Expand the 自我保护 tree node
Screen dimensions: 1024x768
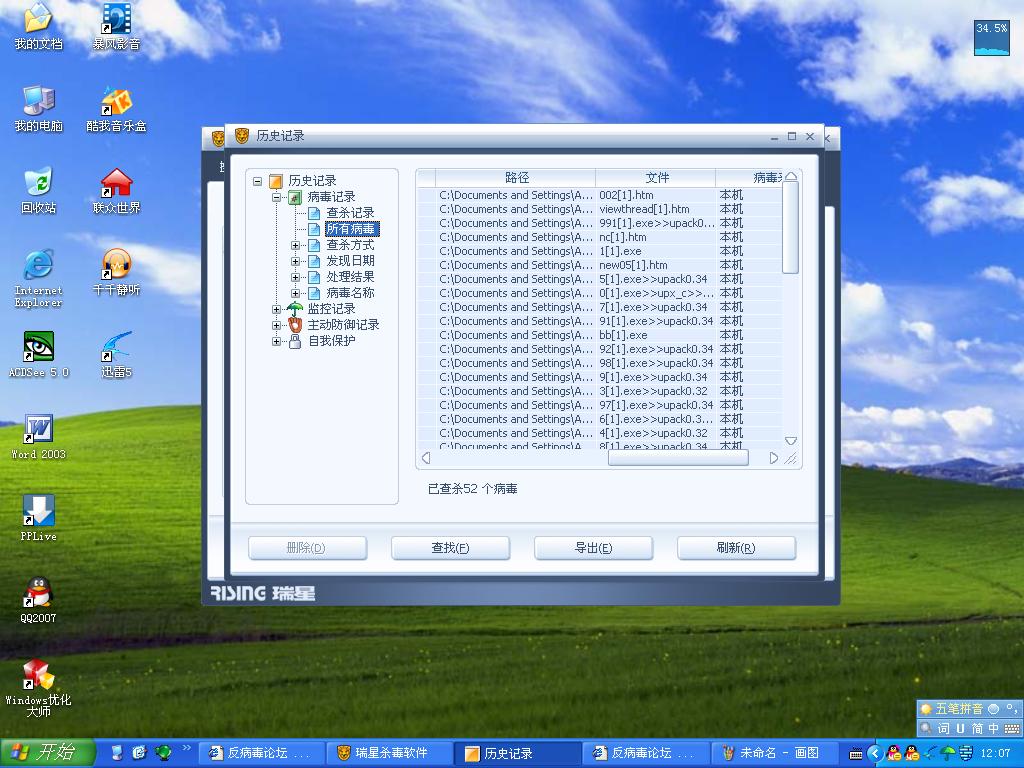276,341
